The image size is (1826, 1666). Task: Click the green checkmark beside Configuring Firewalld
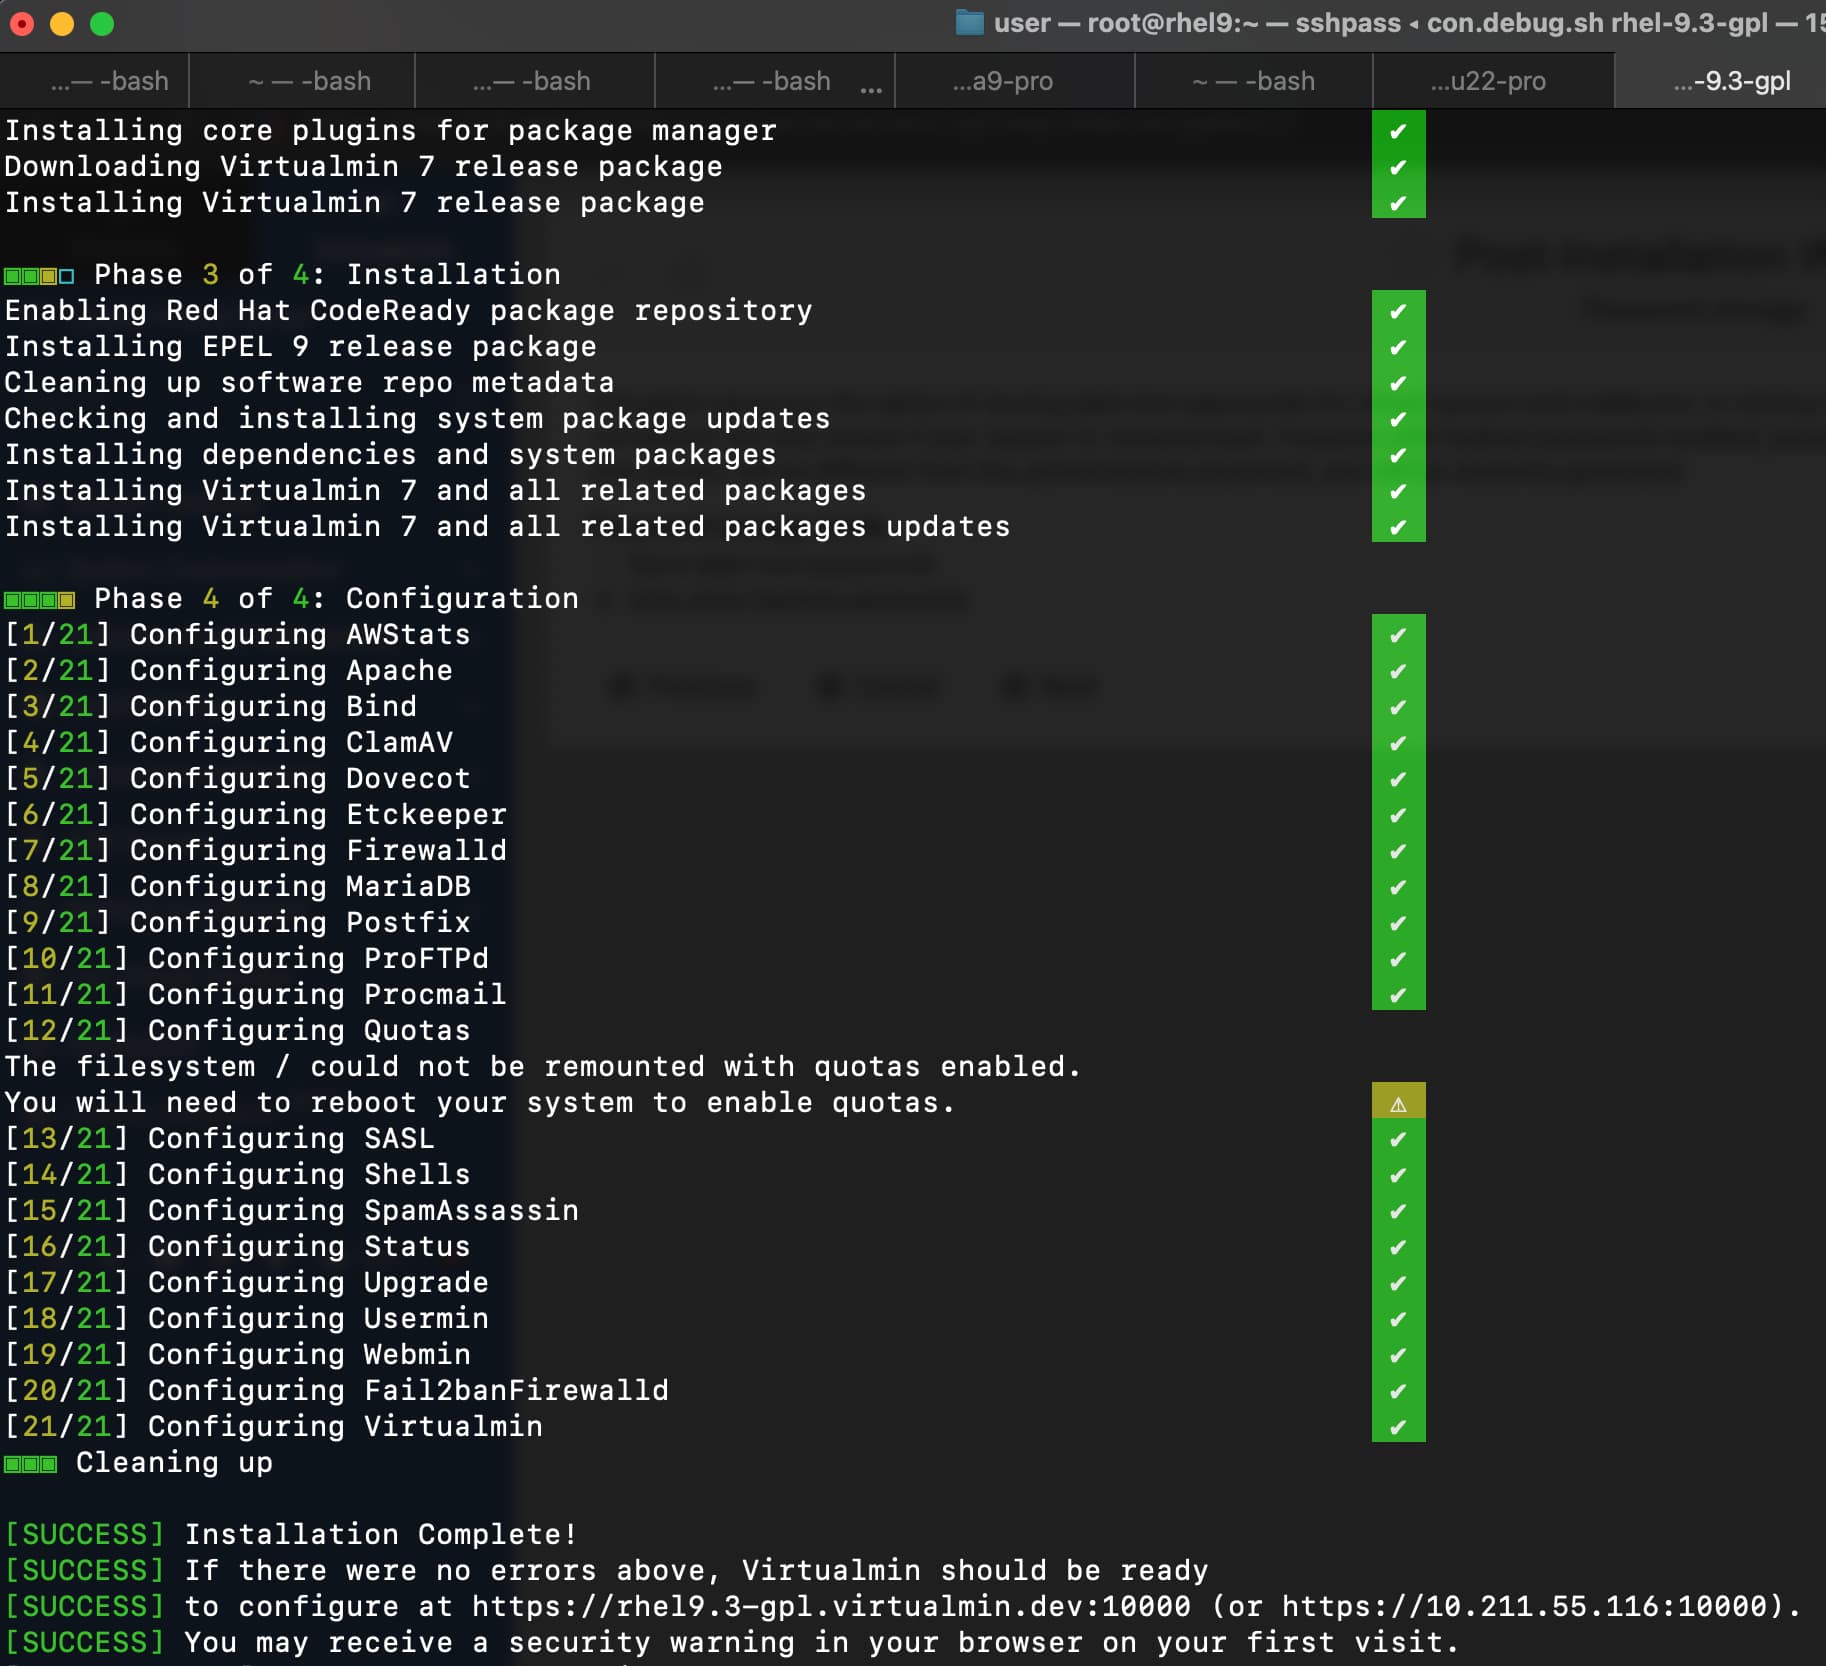tap(1398, 850)
